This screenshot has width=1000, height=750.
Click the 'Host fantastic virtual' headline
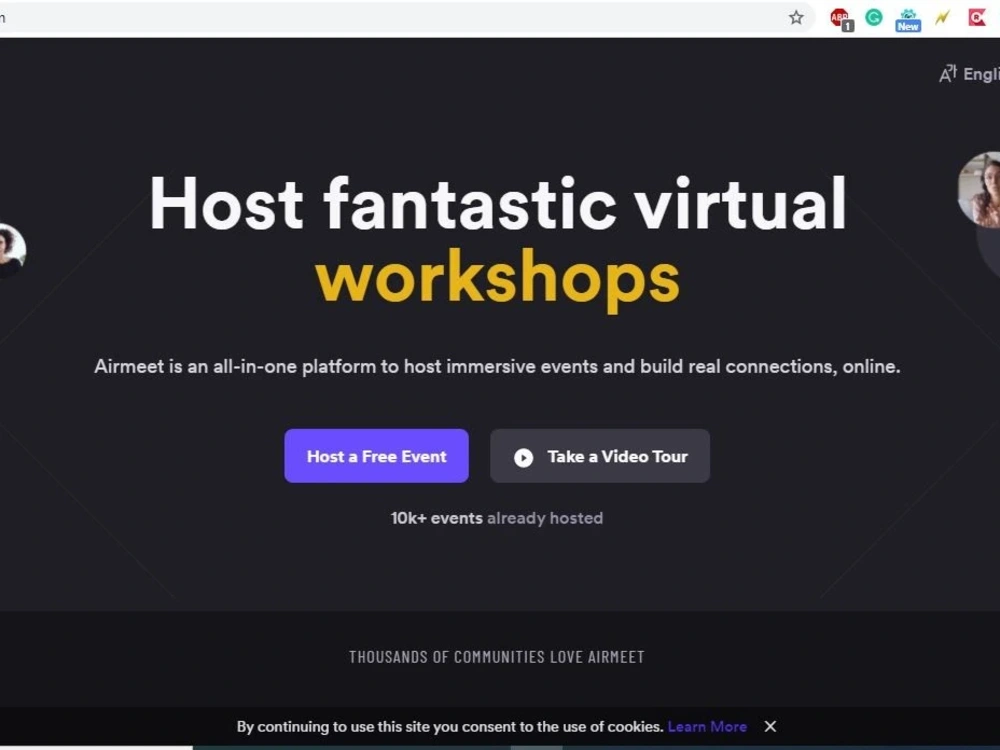[x=497, y=203]
